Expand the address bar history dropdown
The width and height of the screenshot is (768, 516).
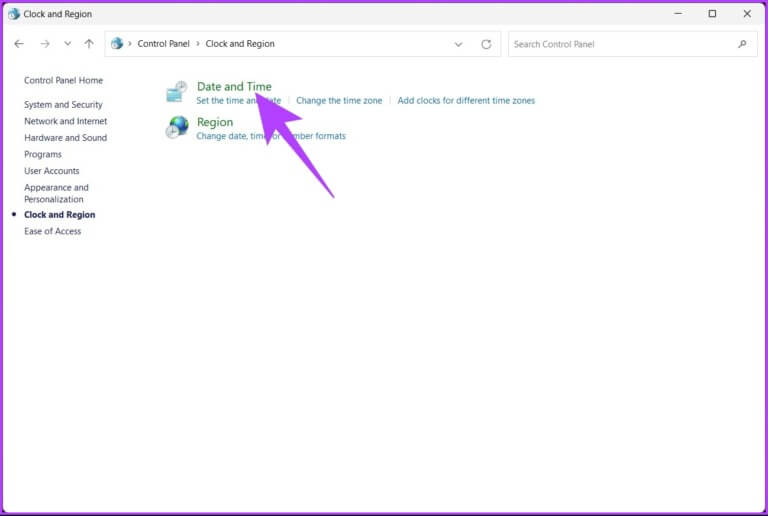point(458,44)
